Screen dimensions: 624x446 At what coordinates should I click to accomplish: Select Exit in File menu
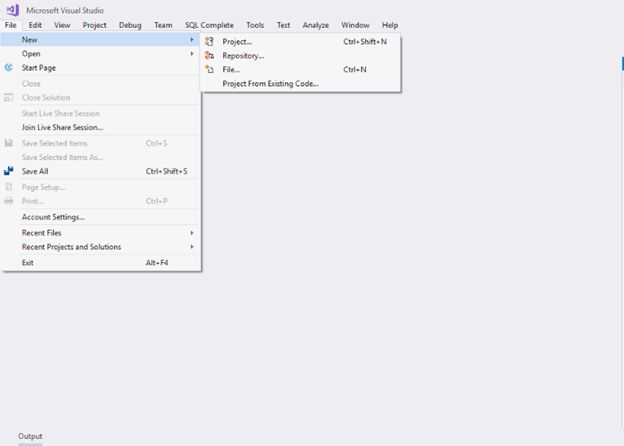[100, 263]
